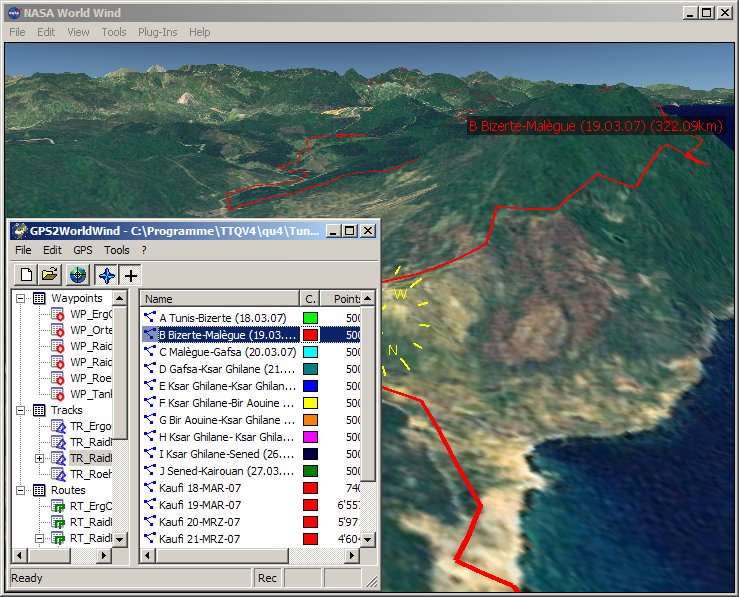Click the waypoint icon beside WP_Roe

point(57,378)
